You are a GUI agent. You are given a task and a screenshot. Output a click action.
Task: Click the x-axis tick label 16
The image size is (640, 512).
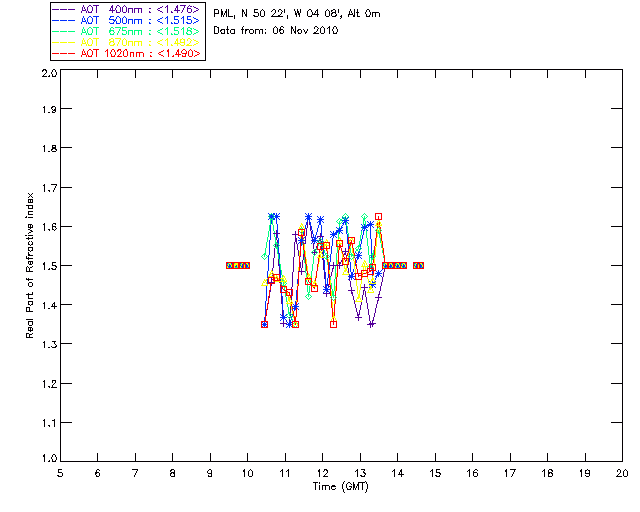pyautogui.click(x=473, y=473)
